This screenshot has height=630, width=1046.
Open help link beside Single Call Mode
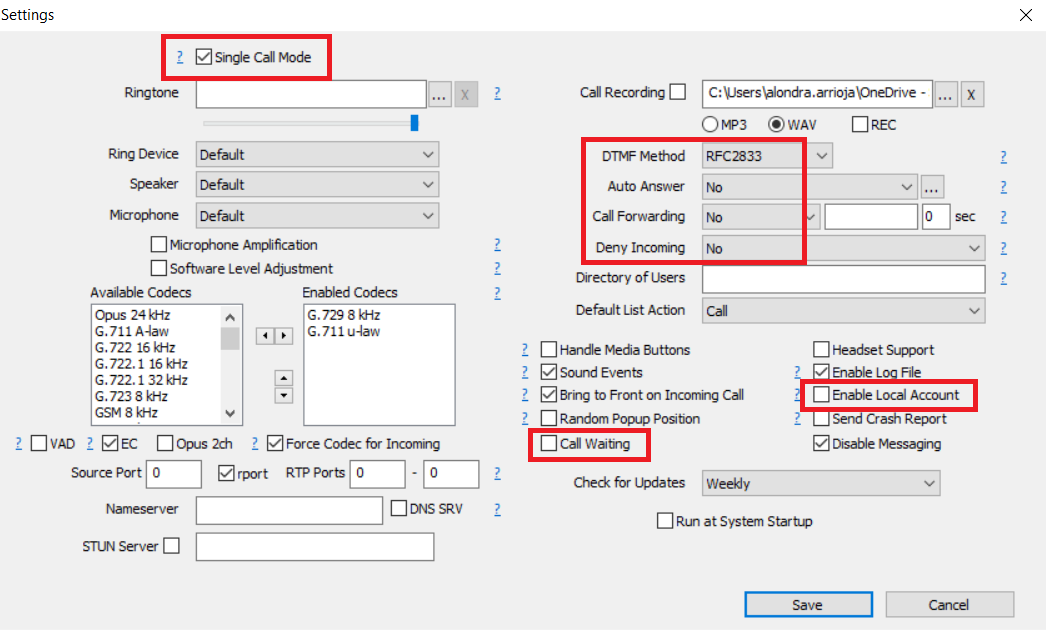pos(180,58)
